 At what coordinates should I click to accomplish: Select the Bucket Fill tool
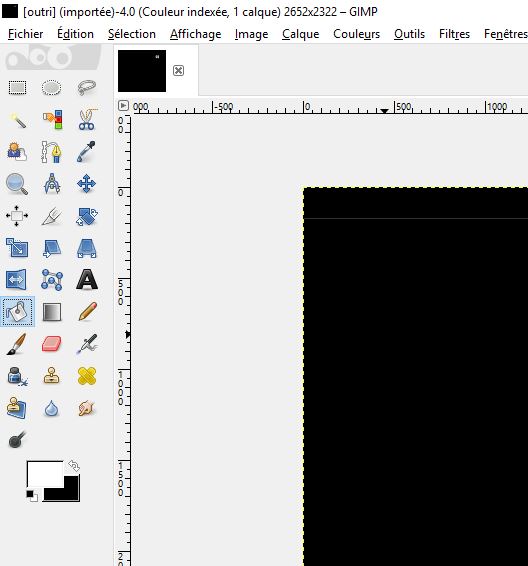click(17, 312)
